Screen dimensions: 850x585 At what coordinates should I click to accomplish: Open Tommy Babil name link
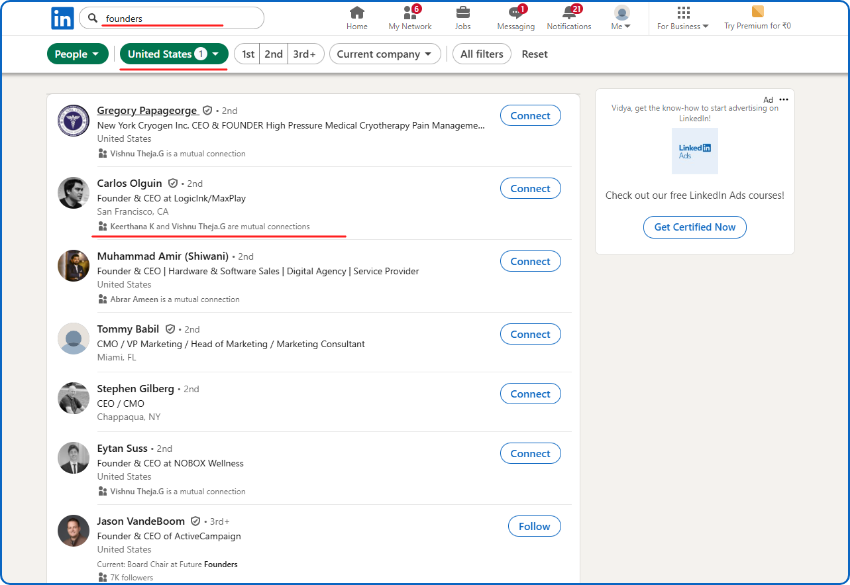(128, 329)
